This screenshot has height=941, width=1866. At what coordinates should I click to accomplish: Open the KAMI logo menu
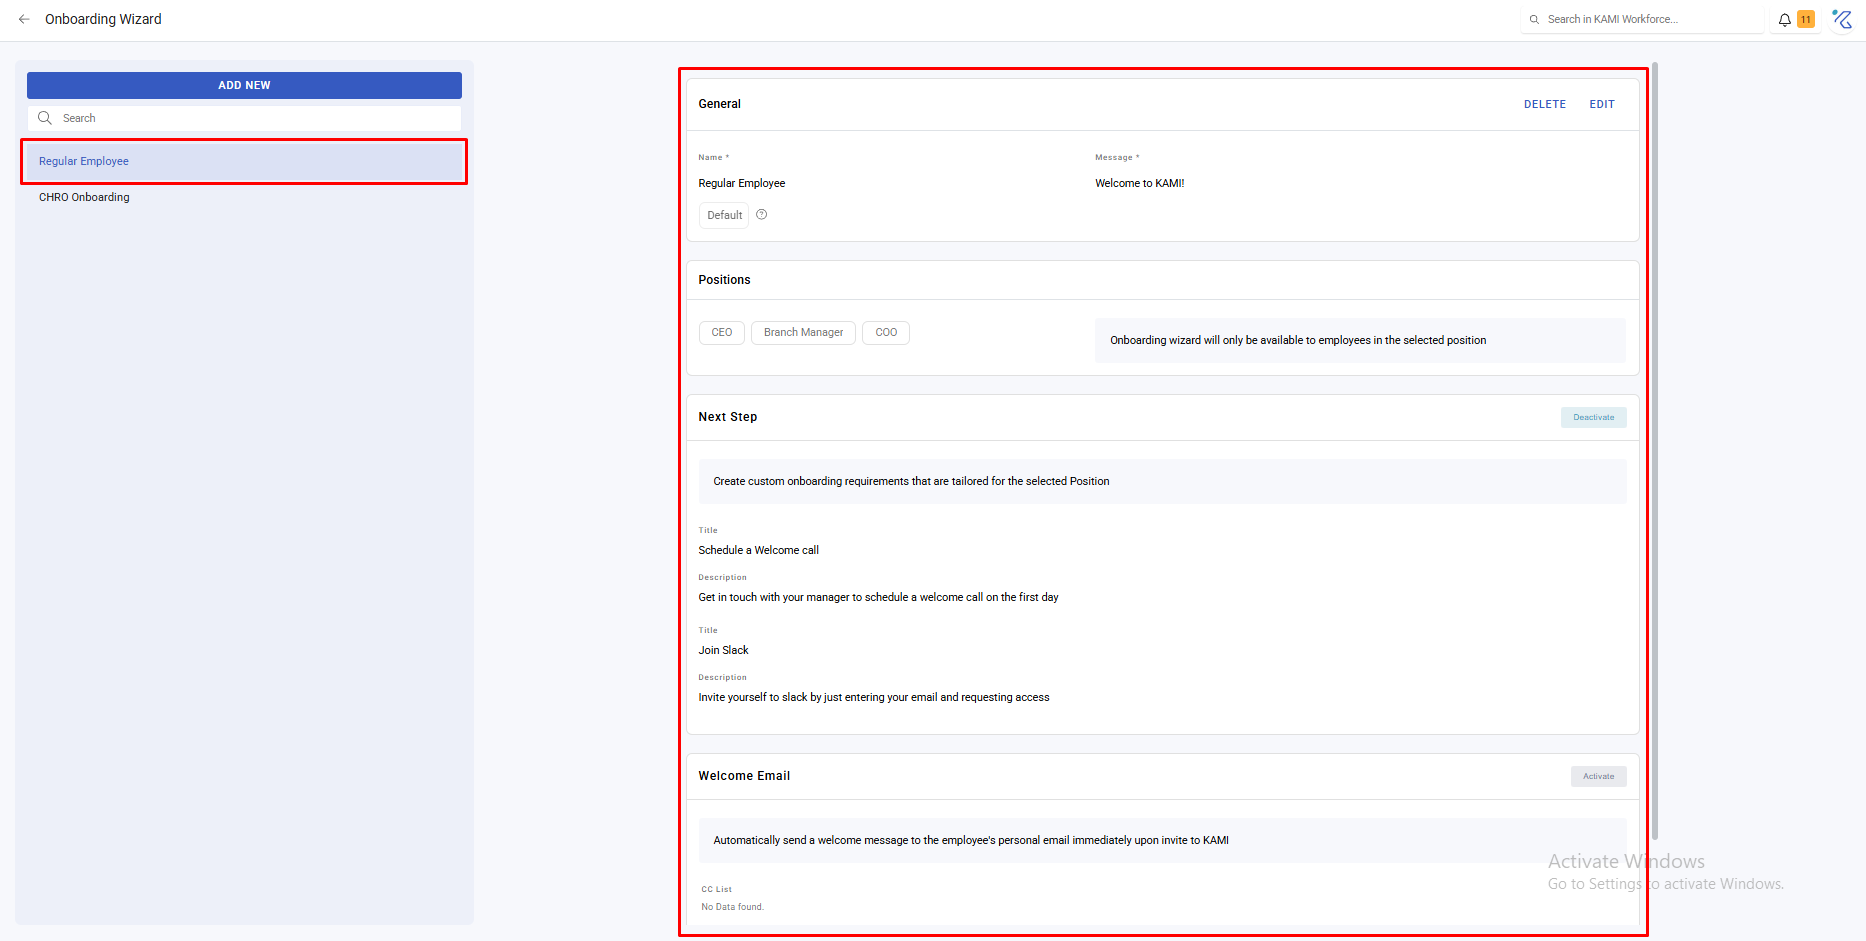[x=1842, y=19]
